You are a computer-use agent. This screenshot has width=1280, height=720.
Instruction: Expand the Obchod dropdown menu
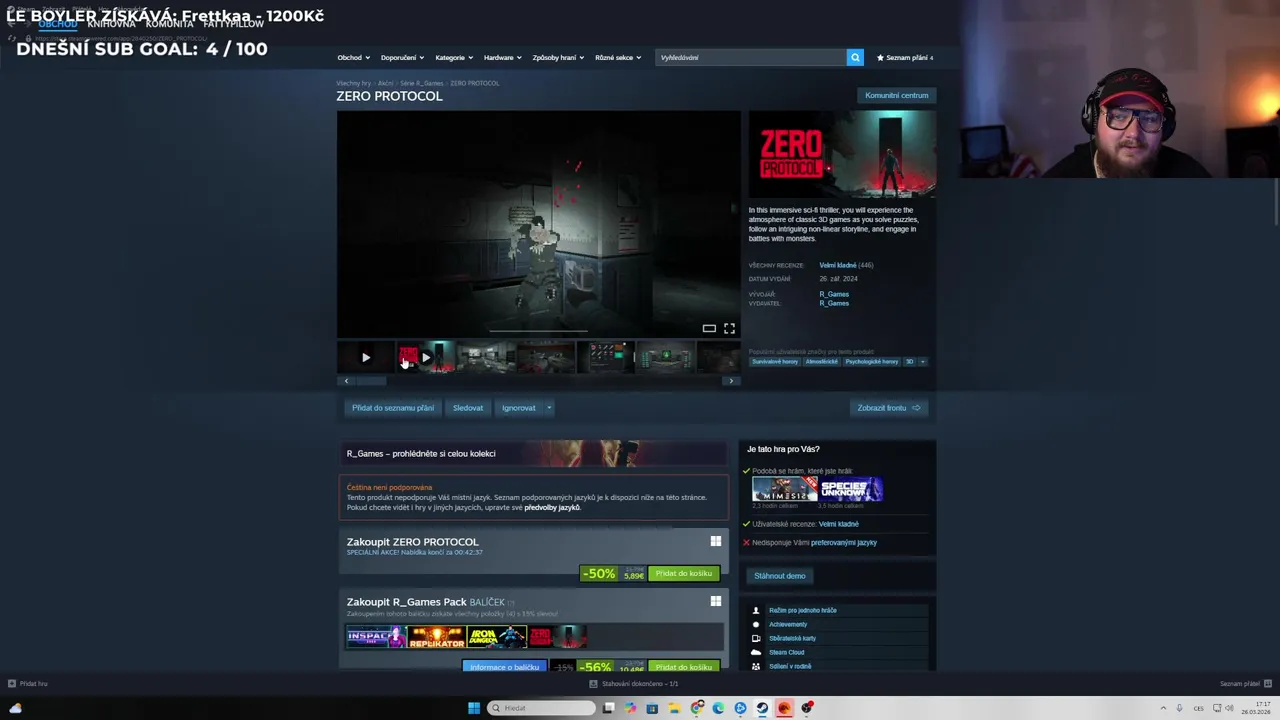tap(354, 57)
